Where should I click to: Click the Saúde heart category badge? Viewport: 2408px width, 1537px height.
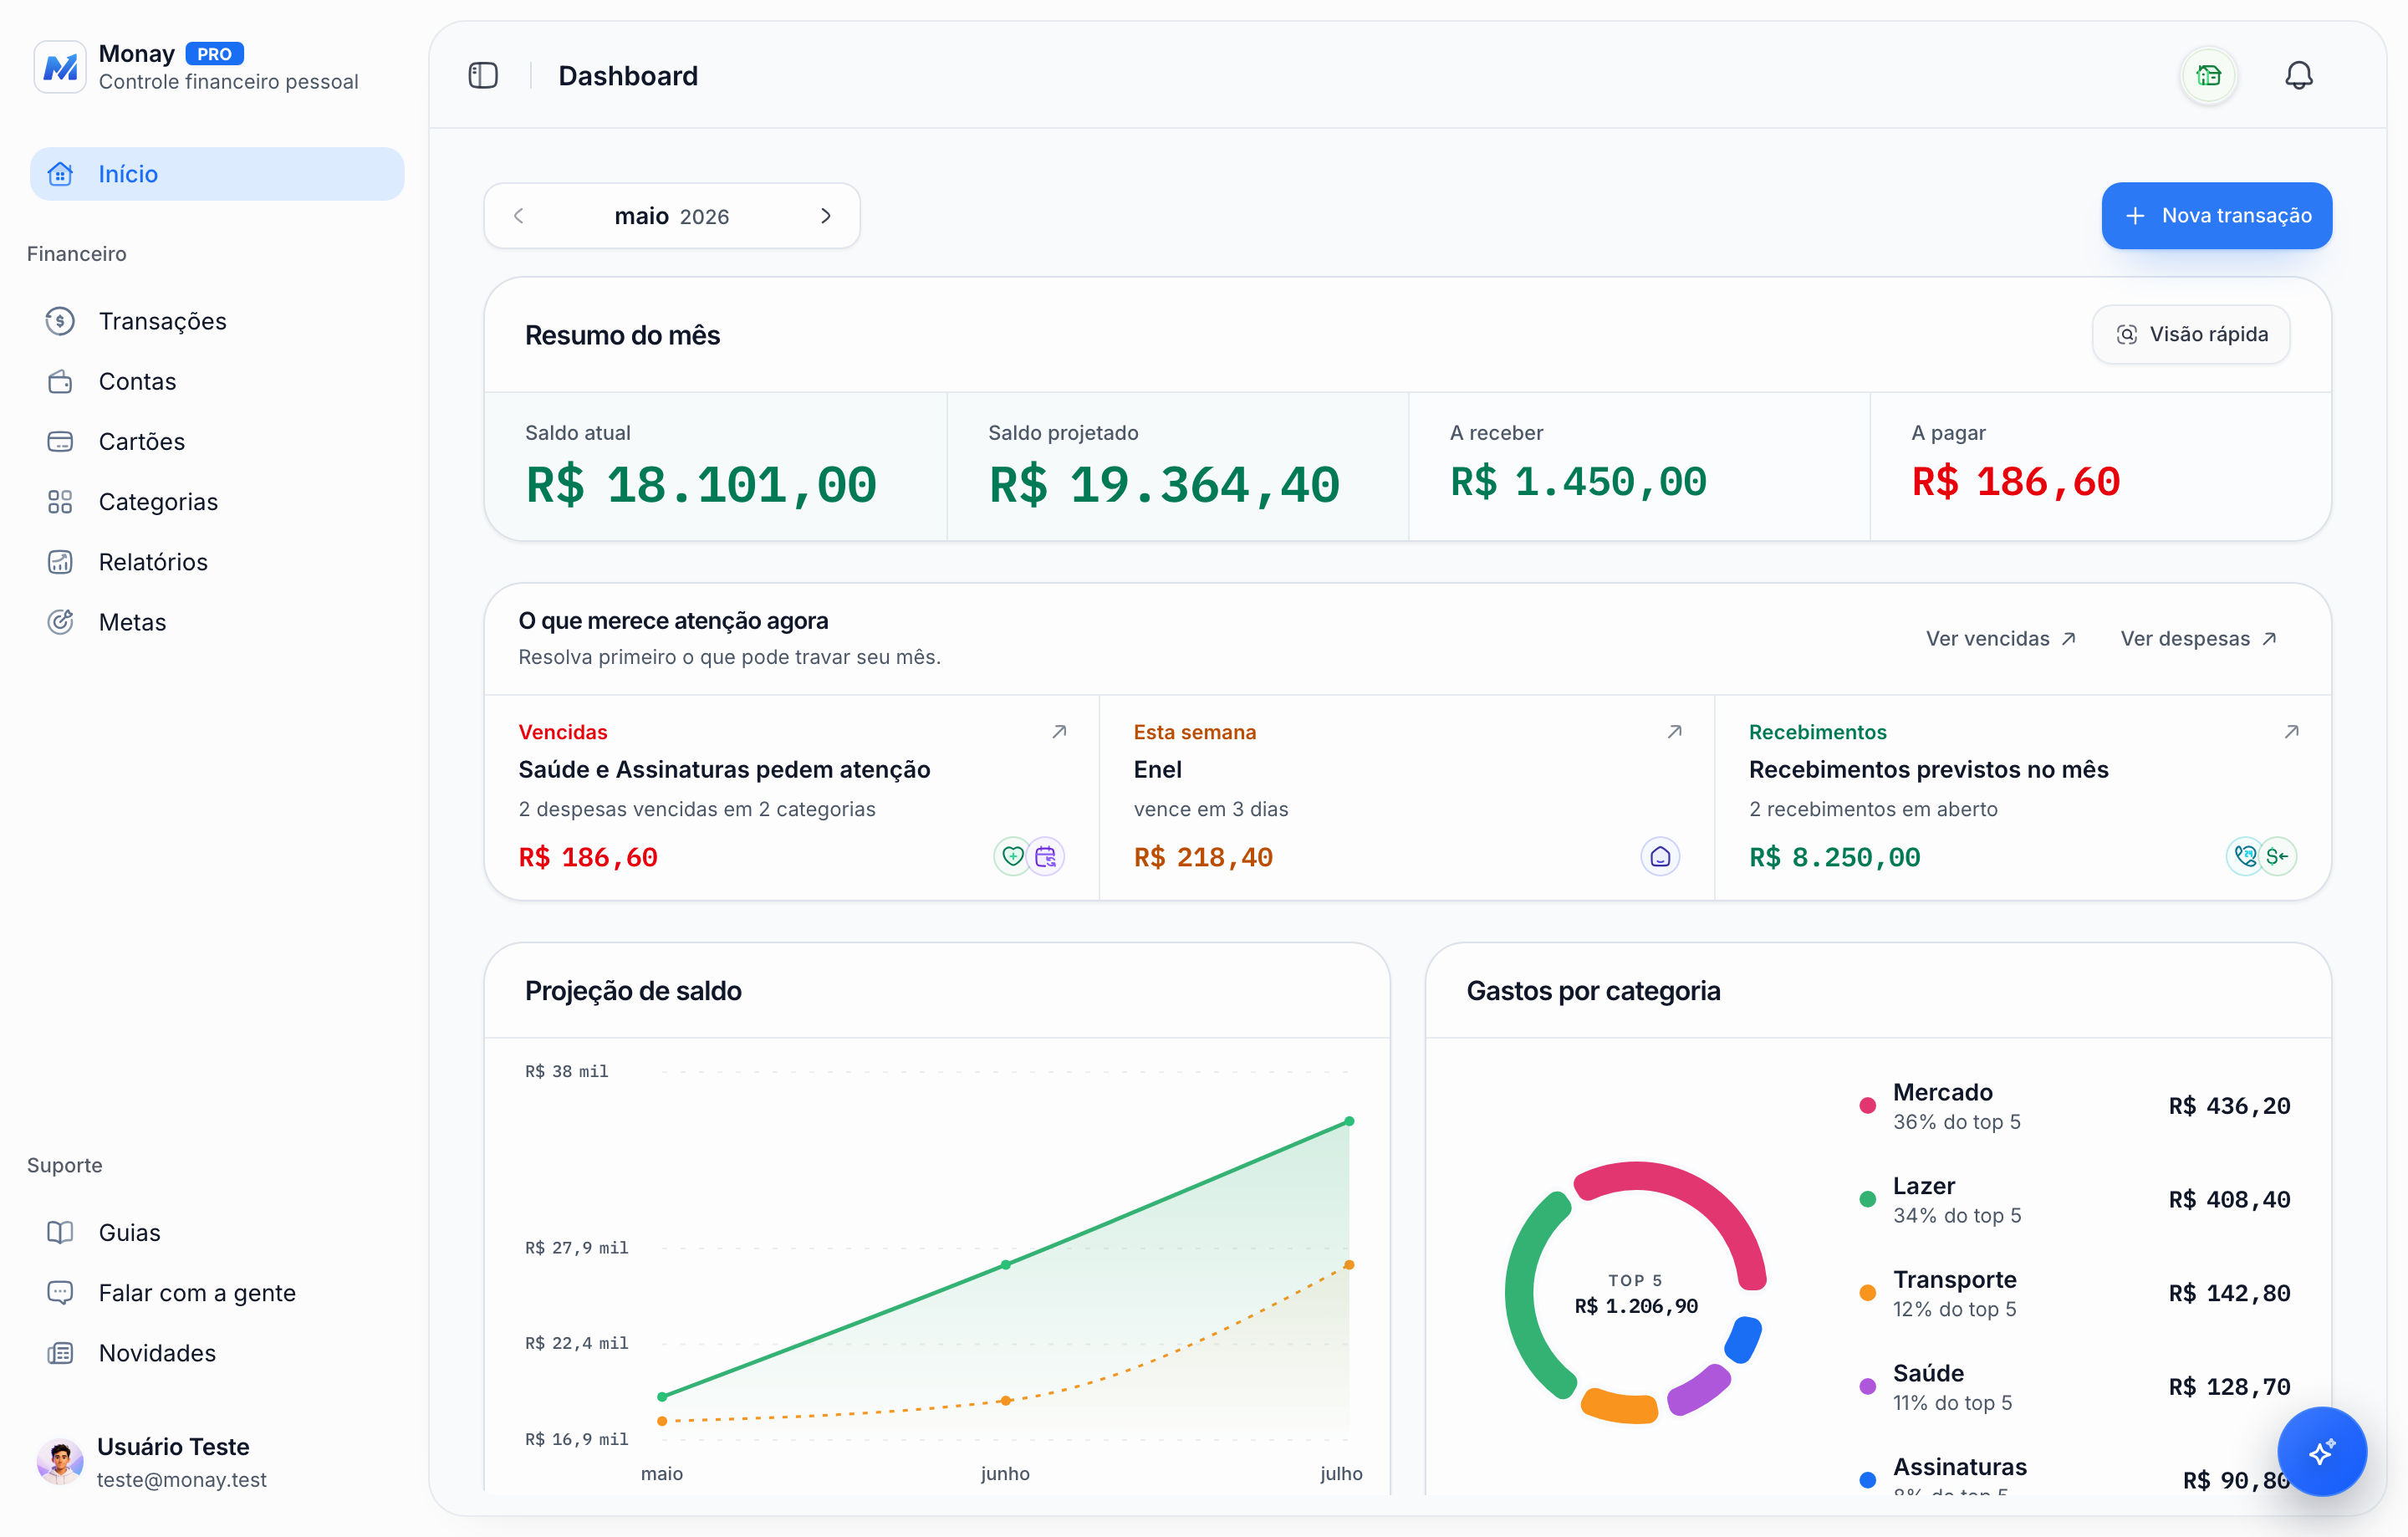(1012, 856)
